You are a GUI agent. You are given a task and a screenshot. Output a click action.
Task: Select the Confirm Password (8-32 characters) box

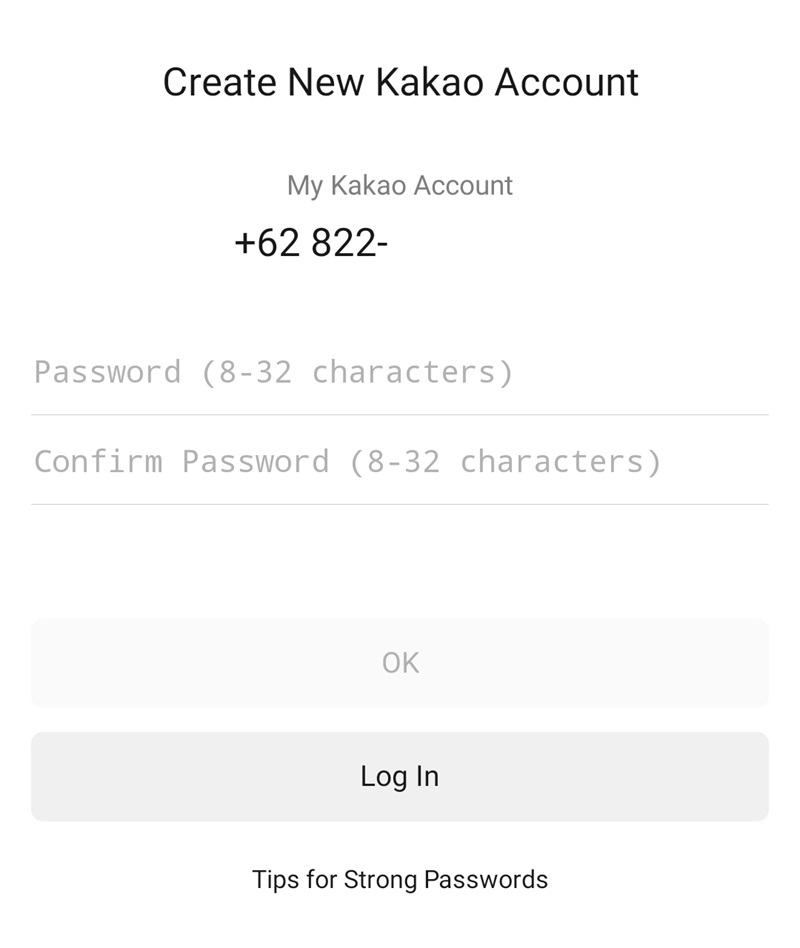pos(400,461)
